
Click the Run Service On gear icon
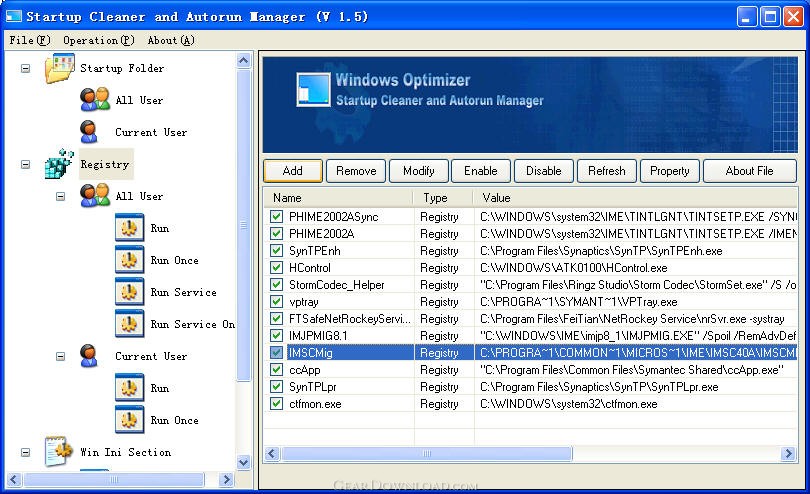129,324
